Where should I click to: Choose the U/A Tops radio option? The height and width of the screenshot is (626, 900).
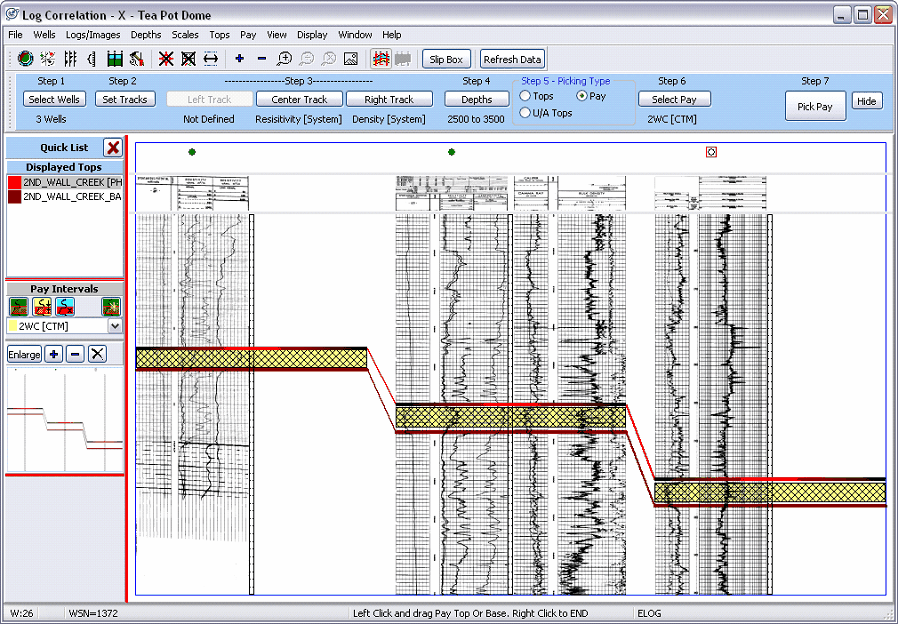click(525, 113)
